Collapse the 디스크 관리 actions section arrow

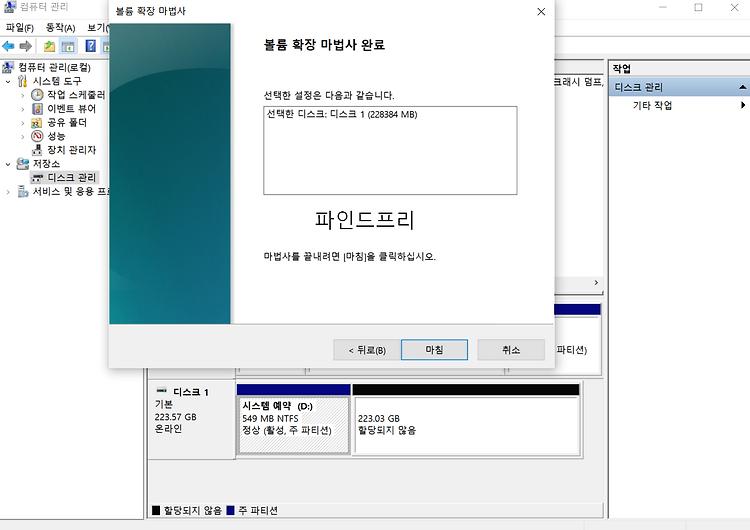(742, 87)
